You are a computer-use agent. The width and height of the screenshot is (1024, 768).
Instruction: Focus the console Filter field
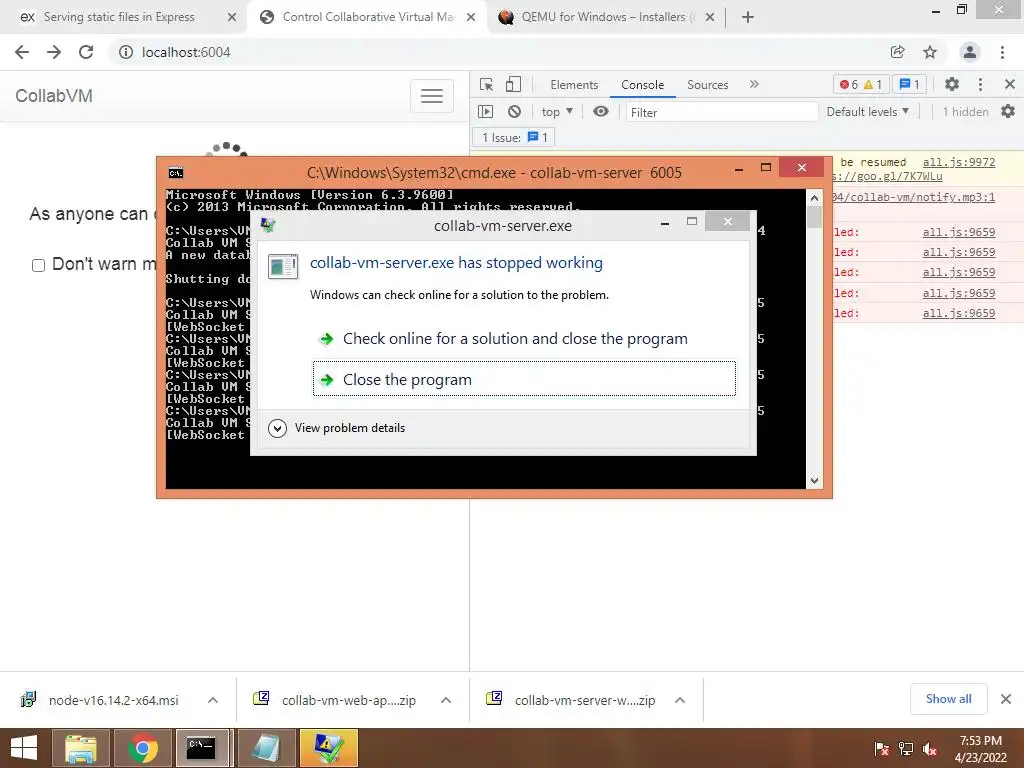722,112
